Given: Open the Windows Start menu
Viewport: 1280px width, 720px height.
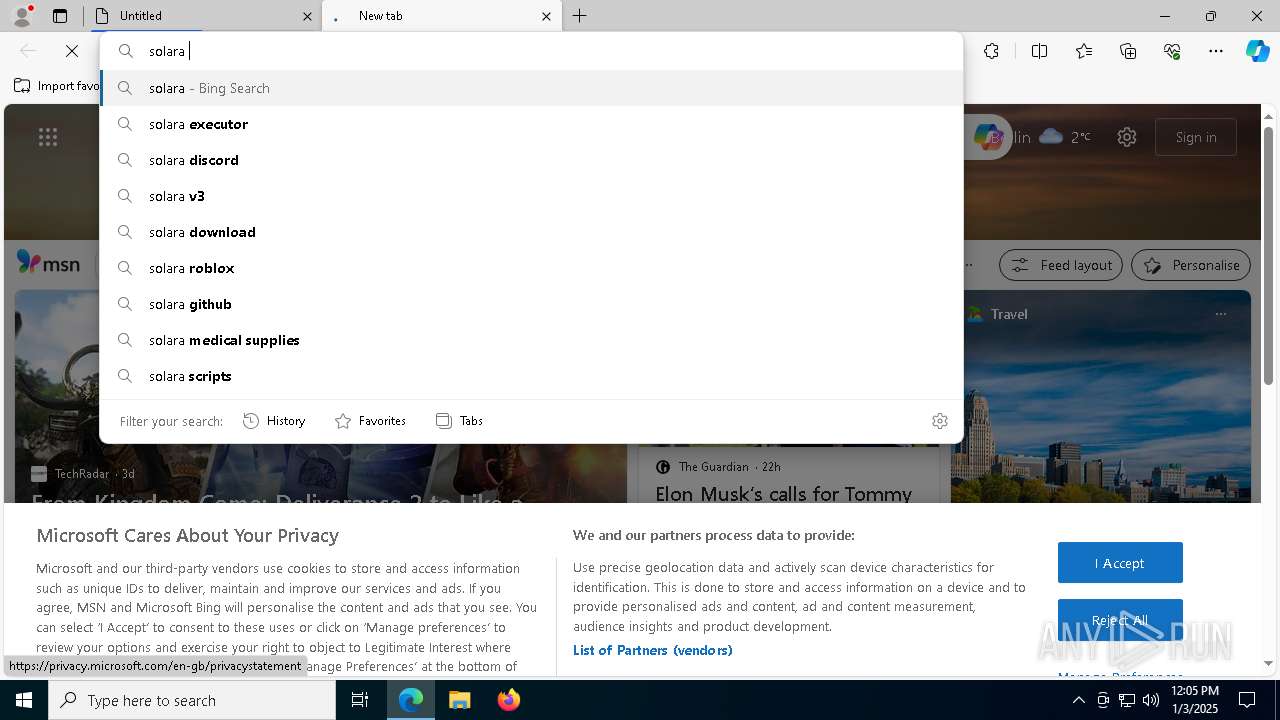Looking at the screenshot, I should click(24, 700).
